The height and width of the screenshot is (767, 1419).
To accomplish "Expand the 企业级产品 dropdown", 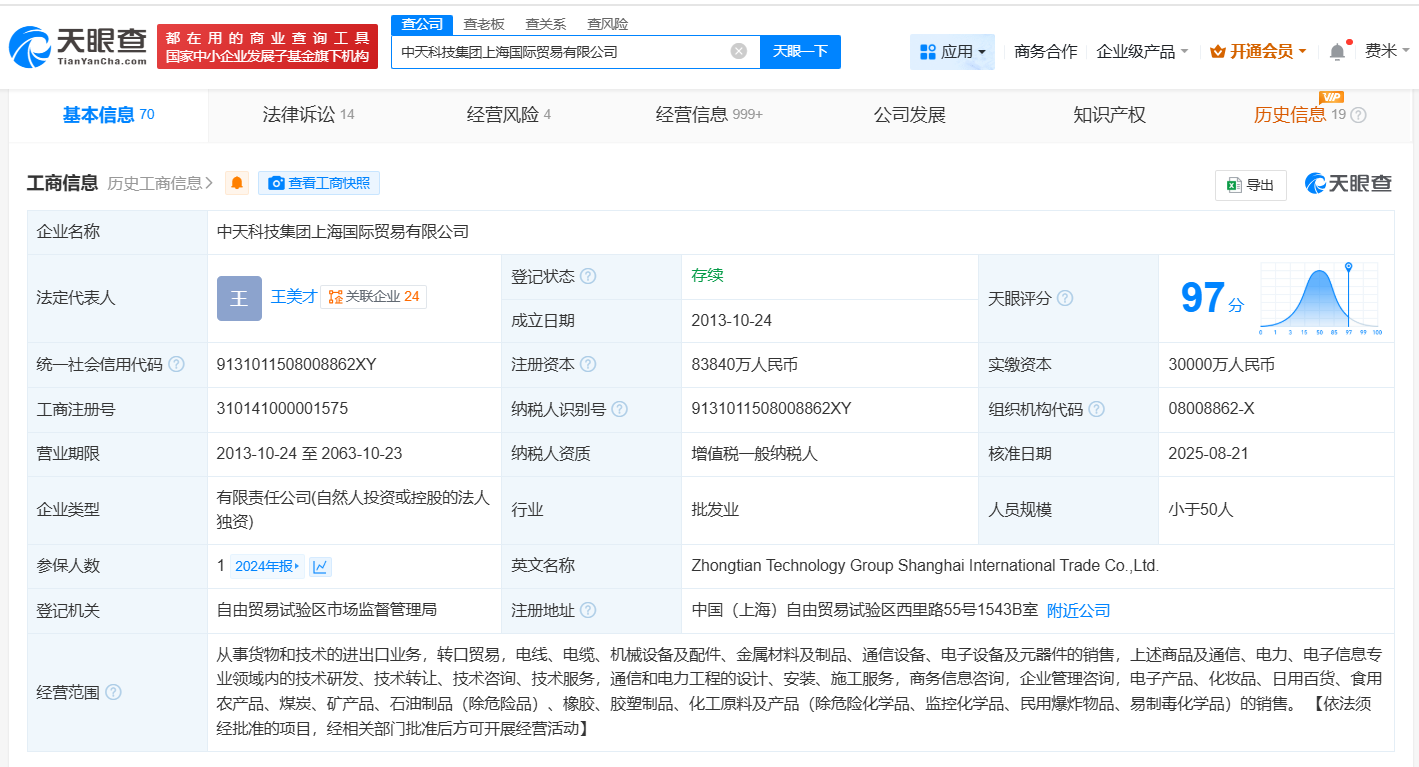I will click(x=1135, y=51).
